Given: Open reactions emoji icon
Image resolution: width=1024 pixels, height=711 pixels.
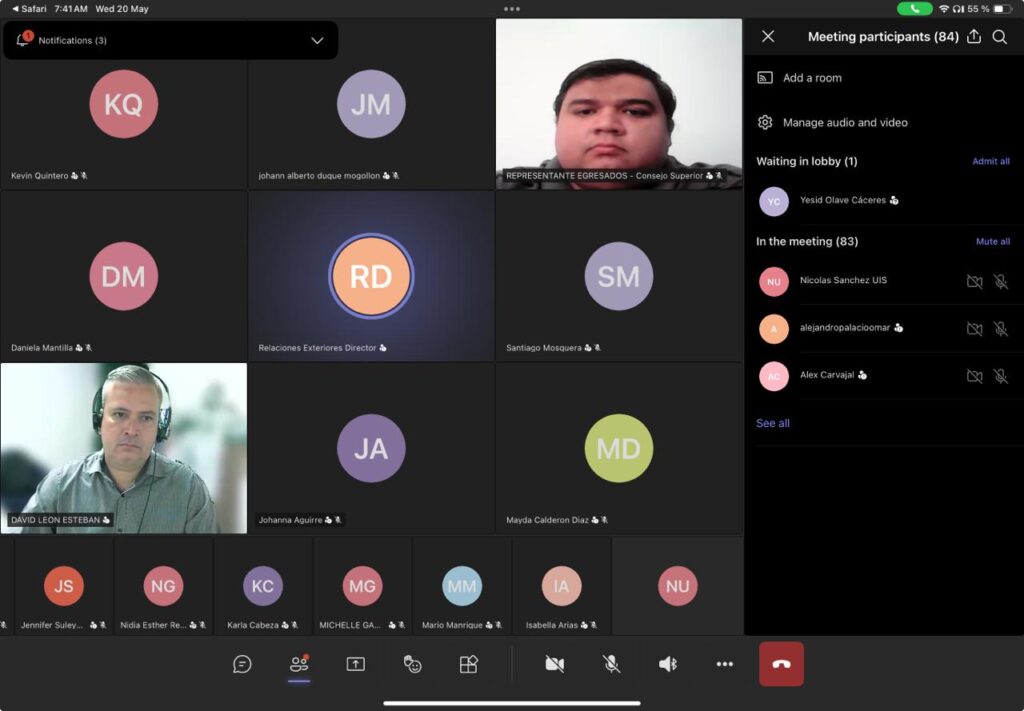Looking at the screenshot, I should point(412,664).
